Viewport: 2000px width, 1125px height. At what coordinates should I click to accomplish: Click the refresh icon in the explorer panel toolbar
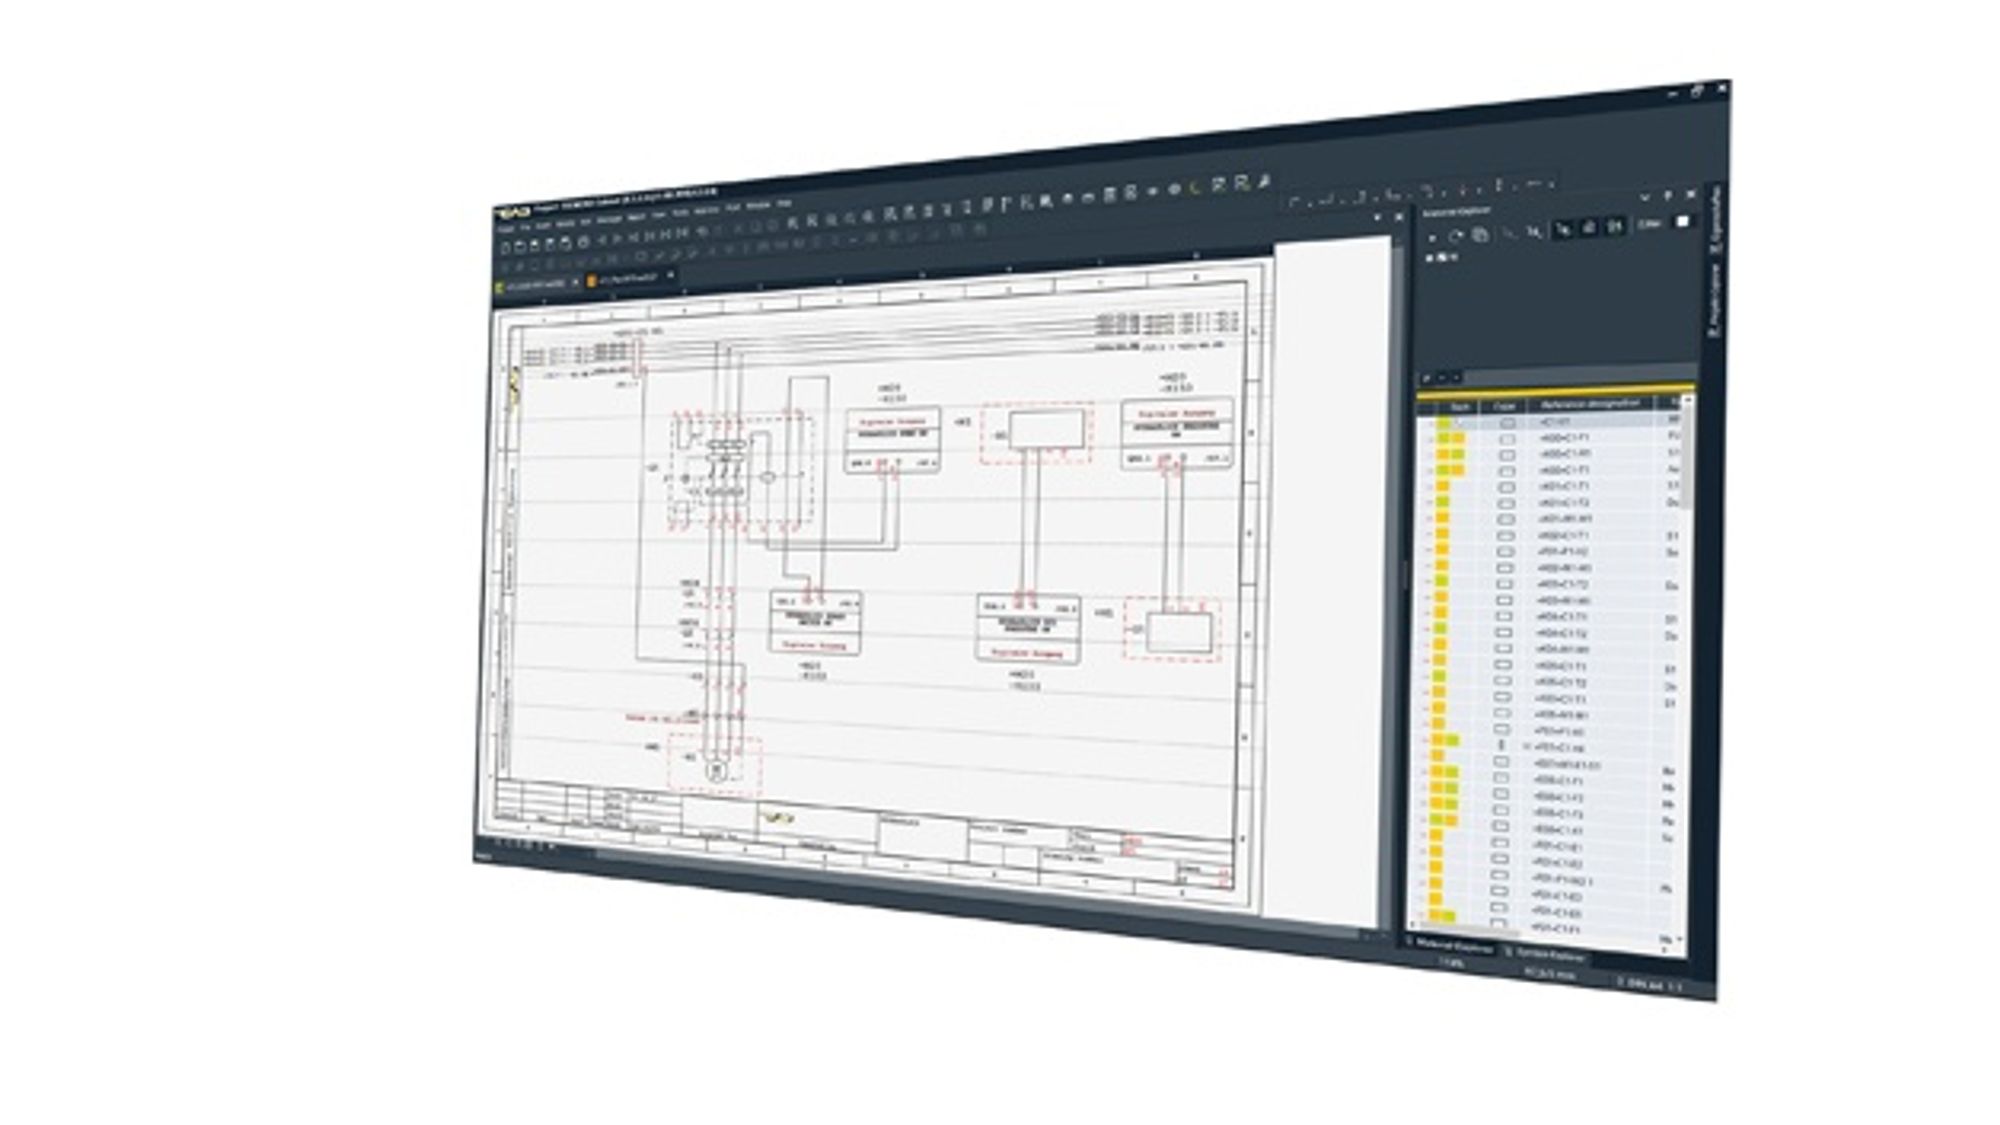pyautogui.click(x=1455, y=236)
